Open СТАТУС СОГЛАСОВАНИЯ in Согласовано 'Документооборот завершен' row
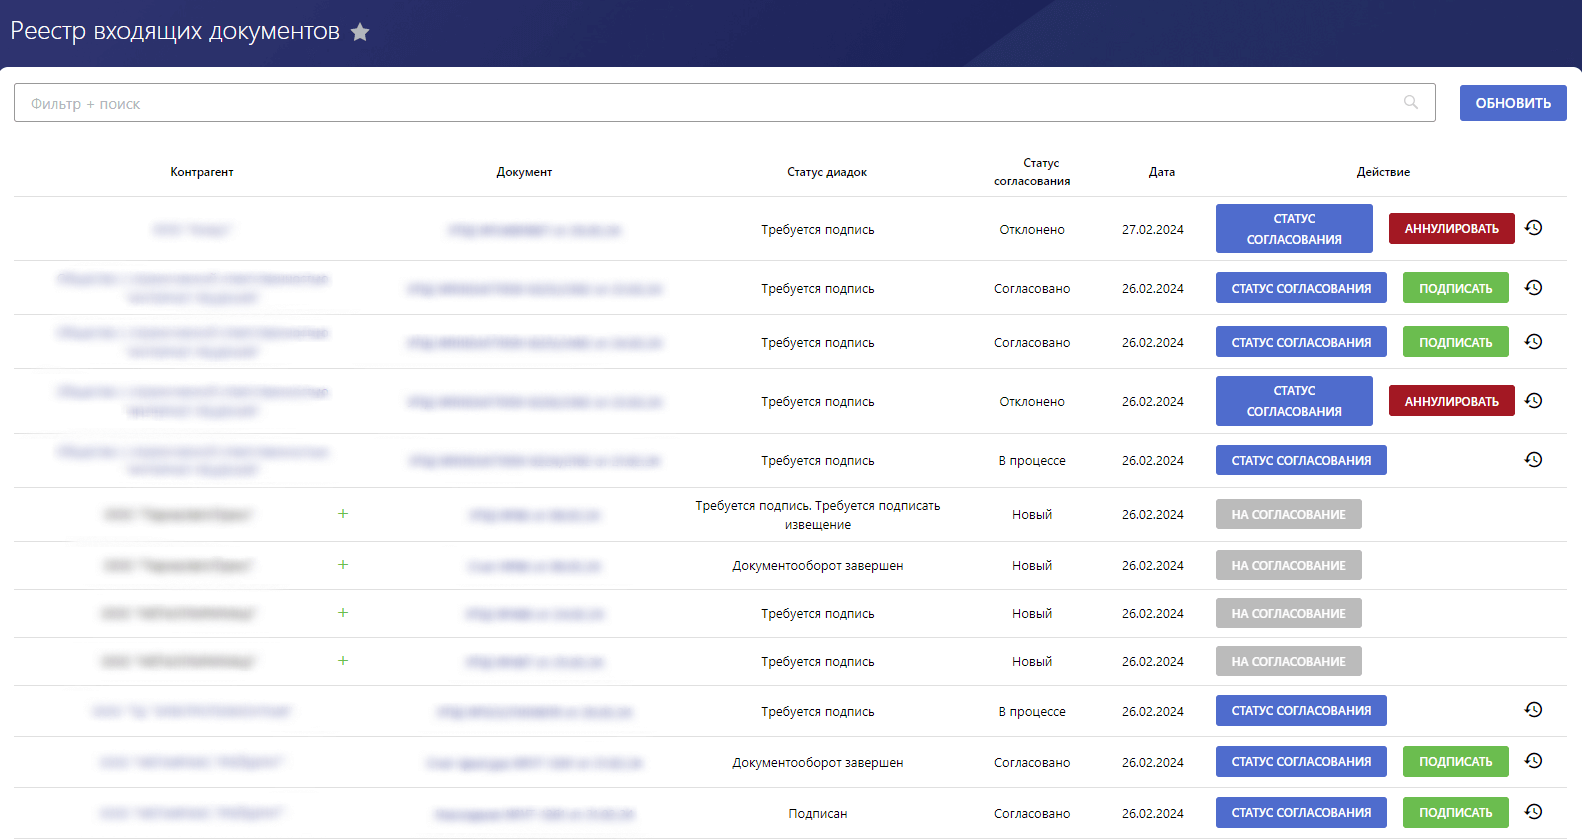Screen dimensions: 1582x840 click(1301, 761)
